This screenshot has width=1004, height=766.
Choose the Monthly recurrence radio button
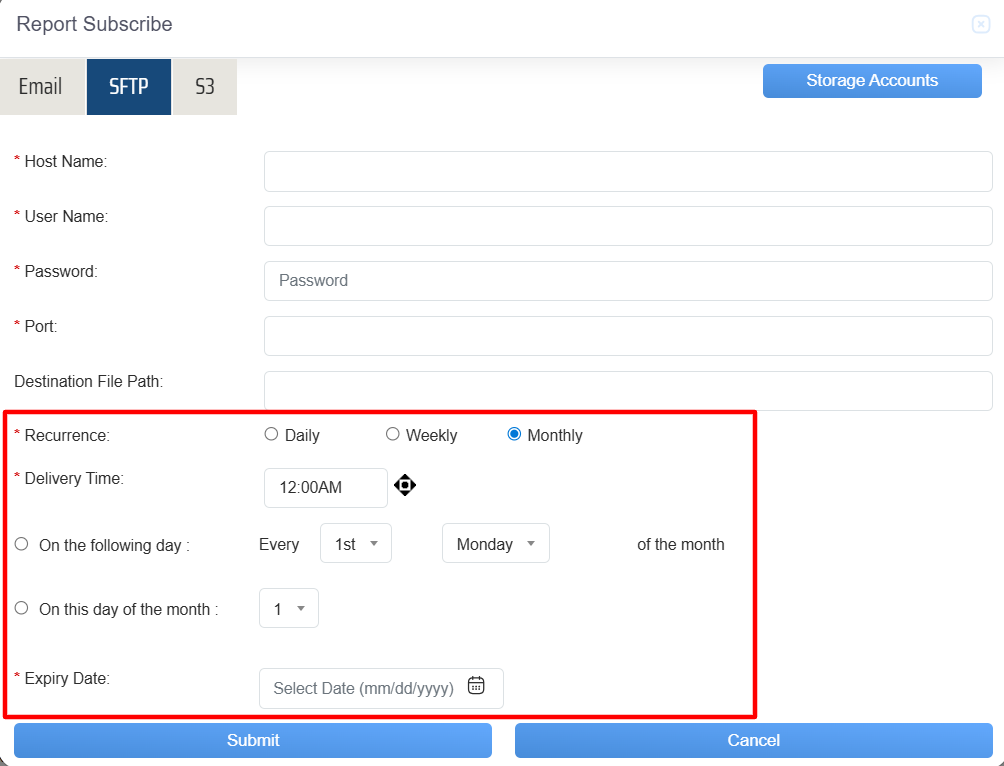coord(514,435)
